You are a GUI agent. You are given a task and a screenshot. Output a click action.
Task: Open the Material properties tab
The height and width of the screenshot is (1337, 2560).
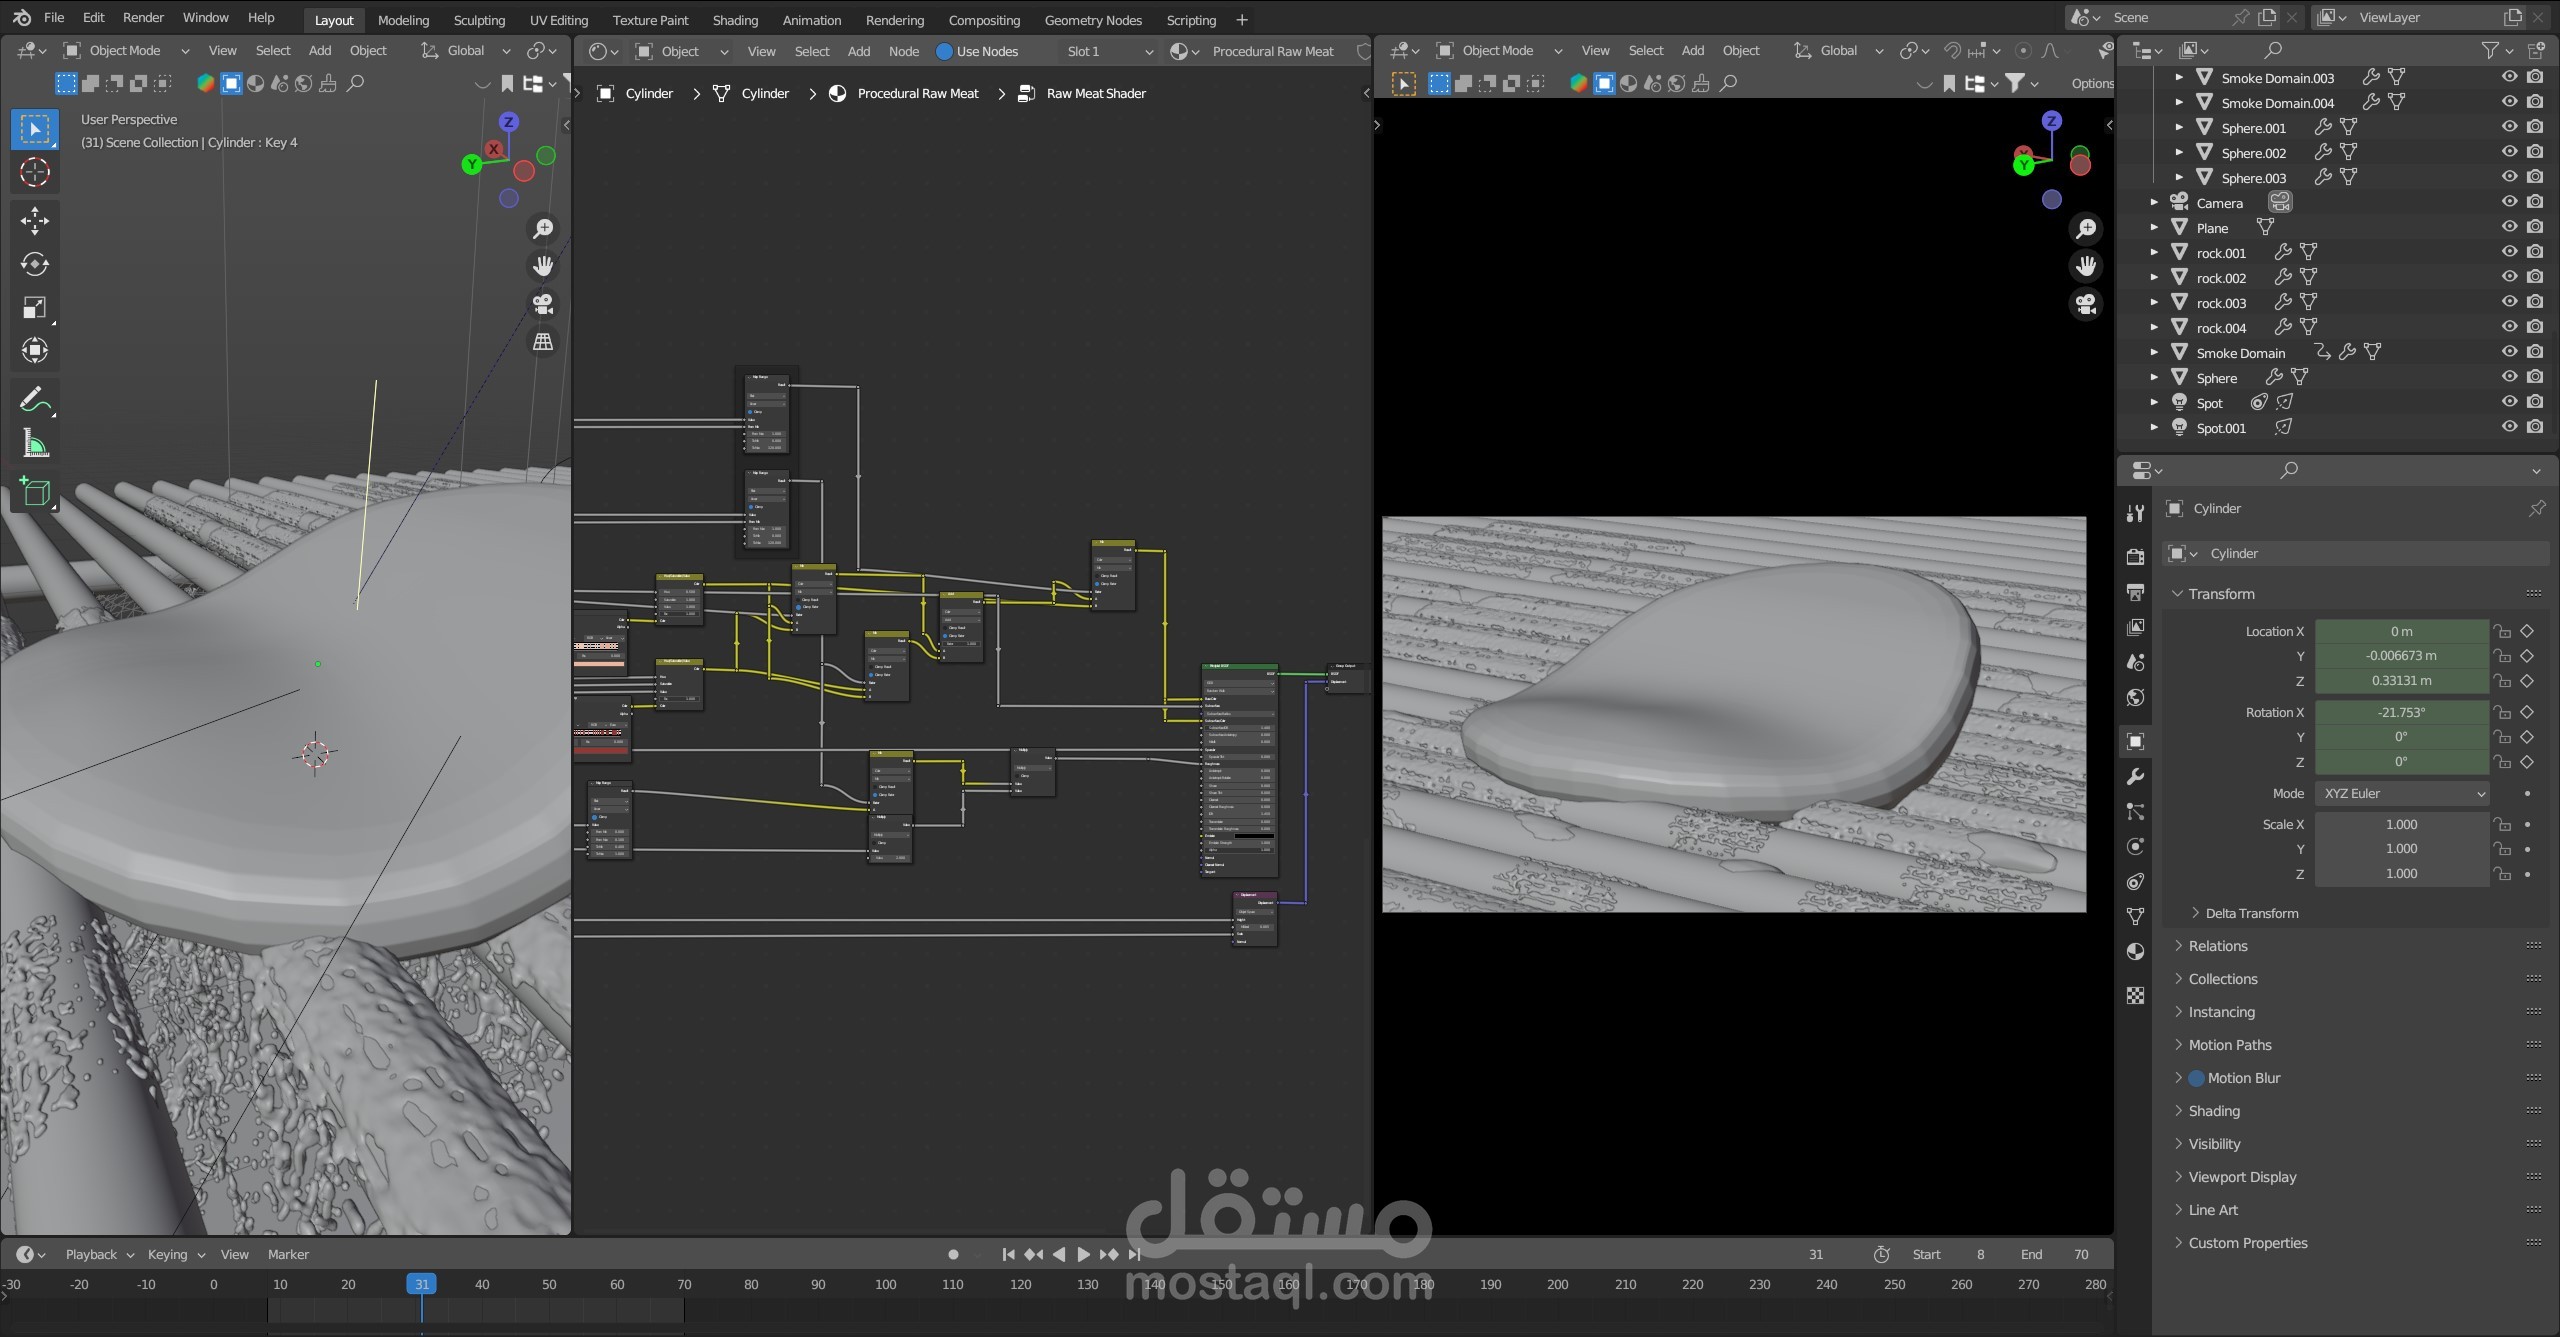coord(2135,951)
